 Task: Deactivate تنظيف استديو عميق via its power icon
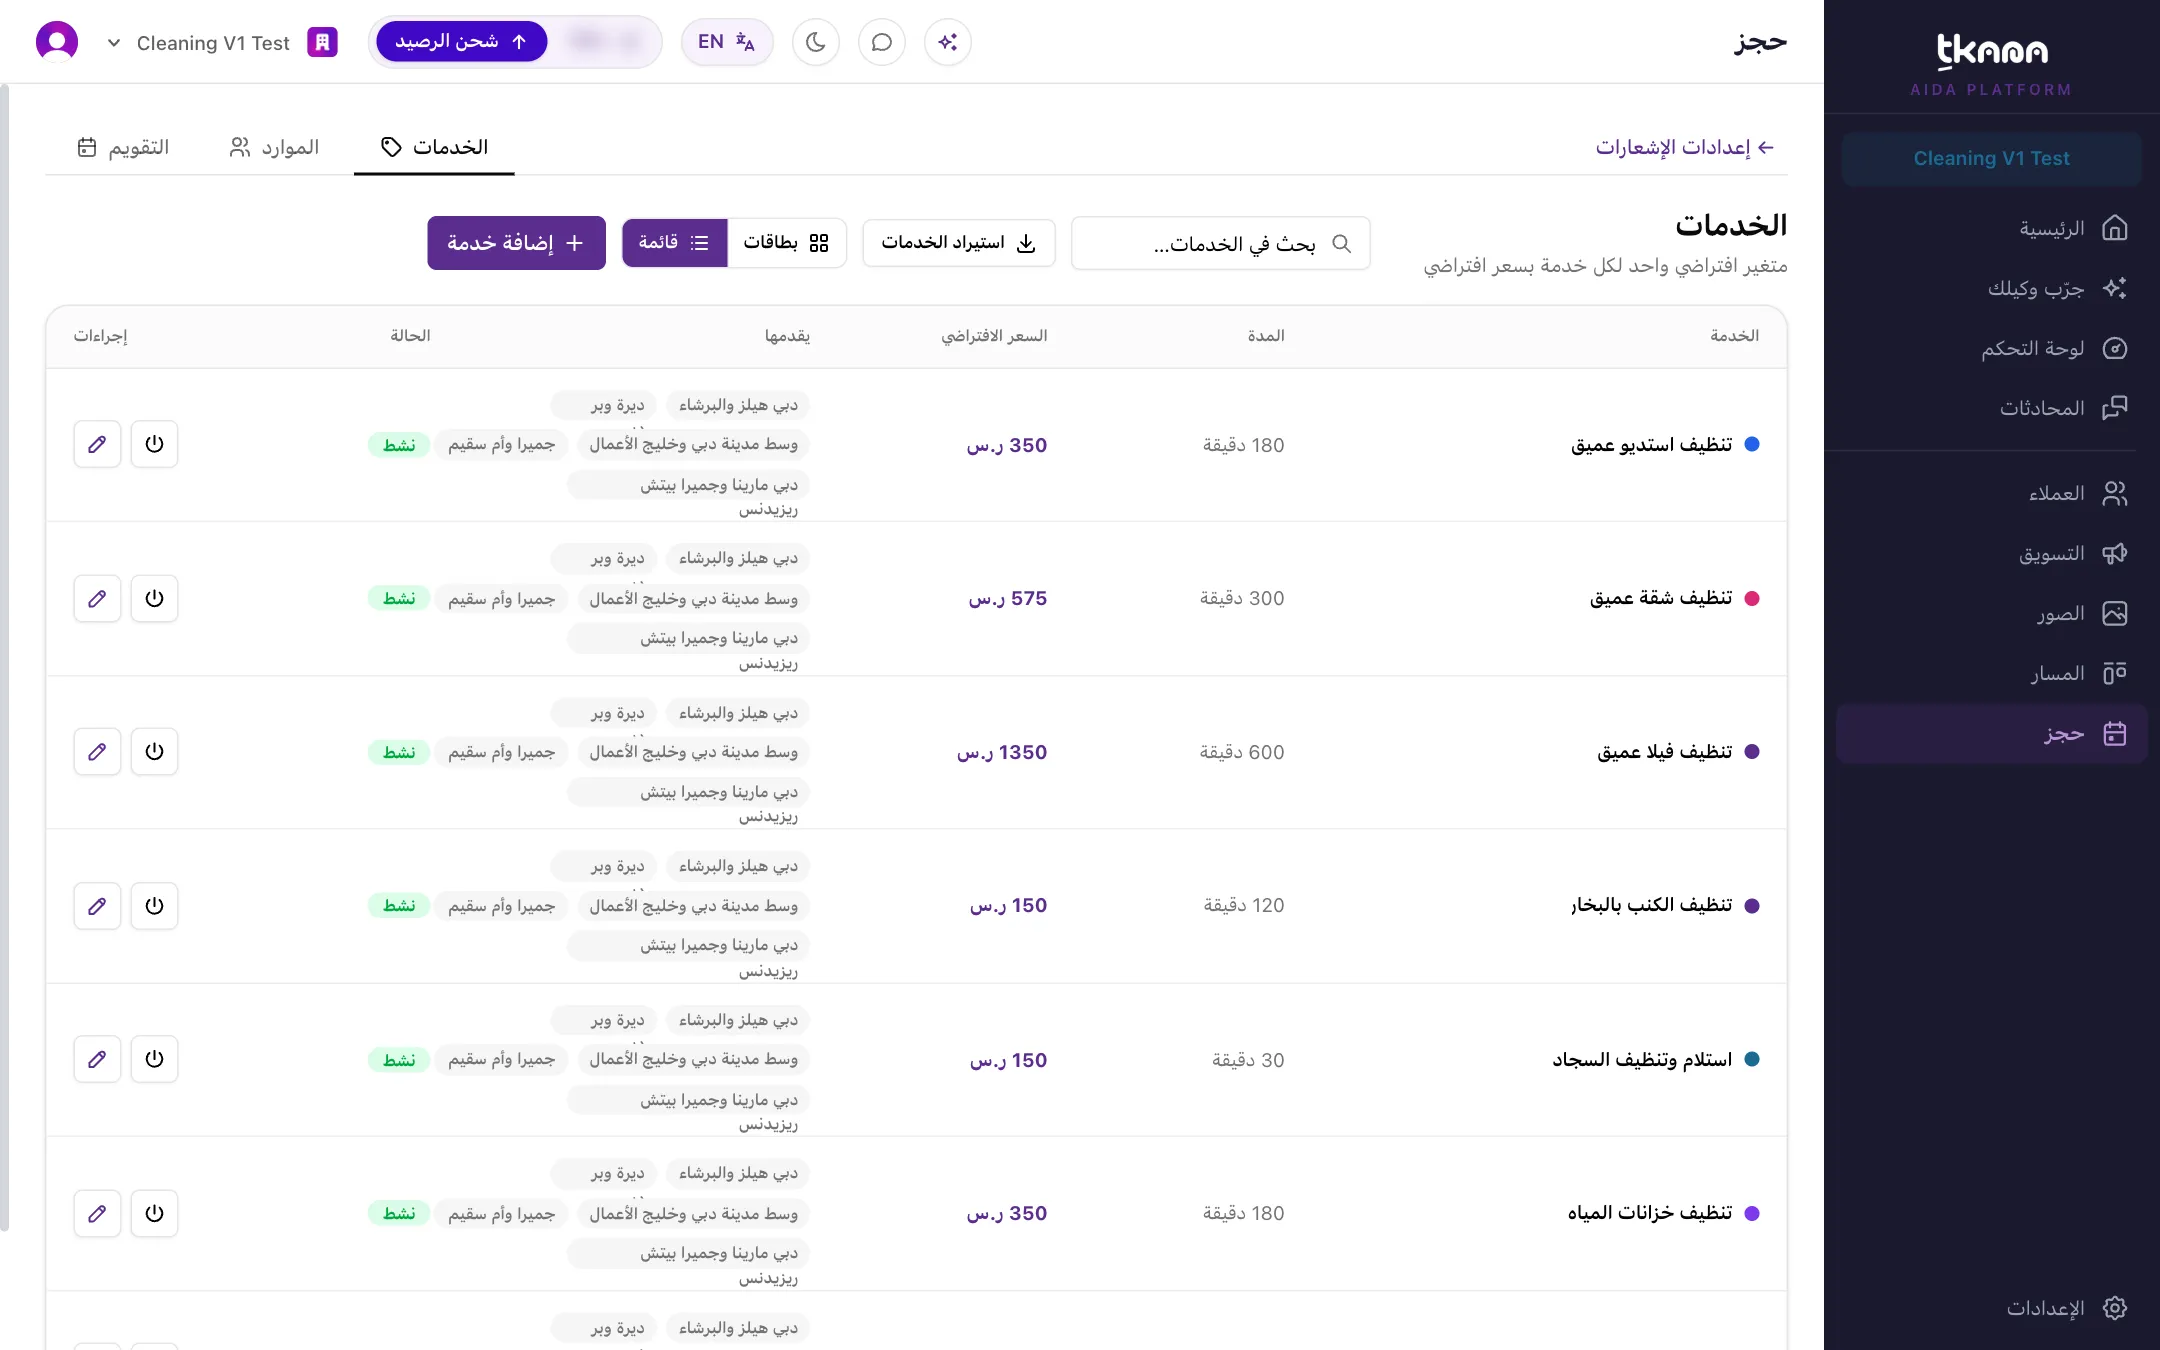click(154, 444)
